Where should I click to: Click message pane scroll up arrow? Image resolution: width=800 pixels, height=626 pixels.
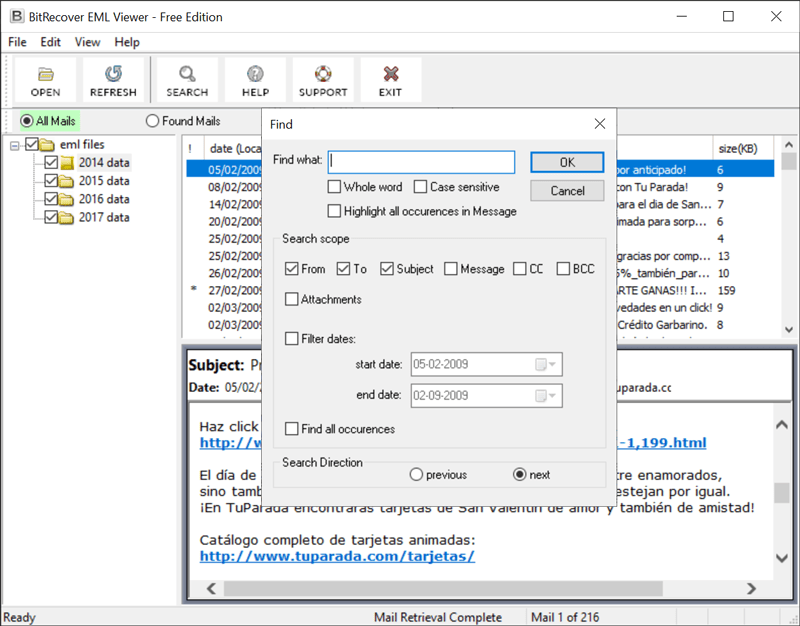(782, 424)
